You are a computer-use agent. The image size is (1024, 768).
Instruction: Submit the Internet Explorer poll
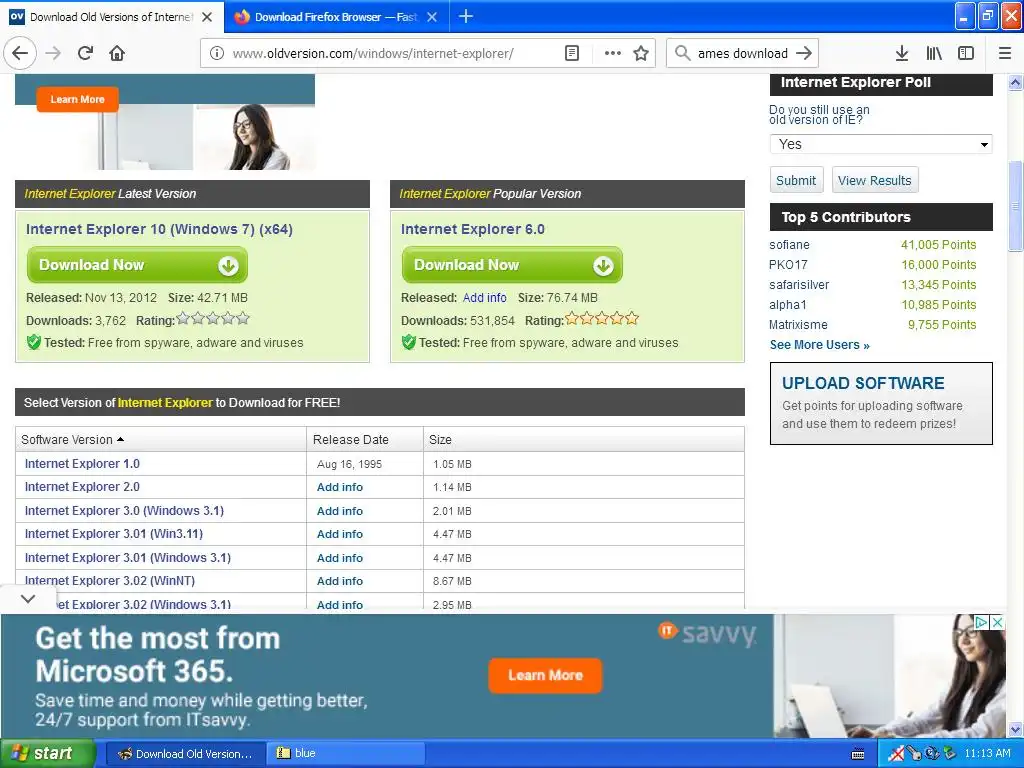[x=796, y=180]
